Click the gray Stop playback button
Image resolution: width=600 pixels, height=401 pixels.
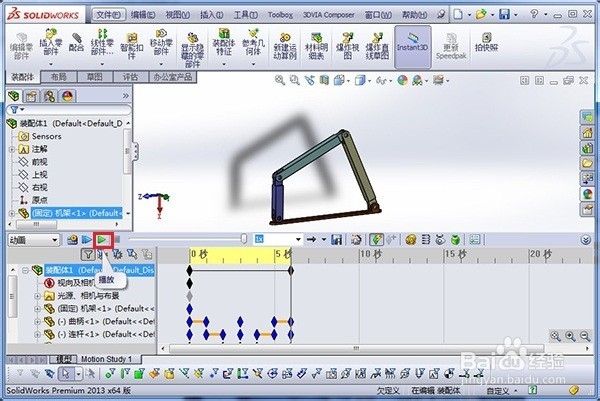[x=117, y=240]
